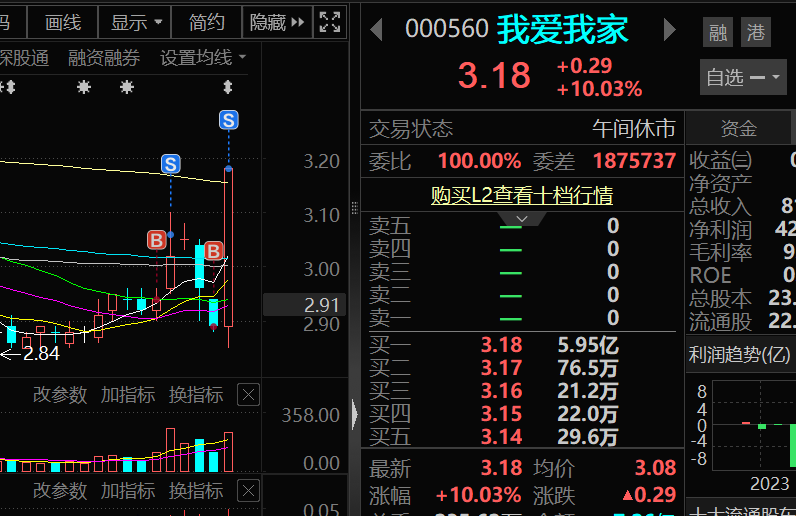Click the 利润趋势(亿) header

[x=739, y=354]
